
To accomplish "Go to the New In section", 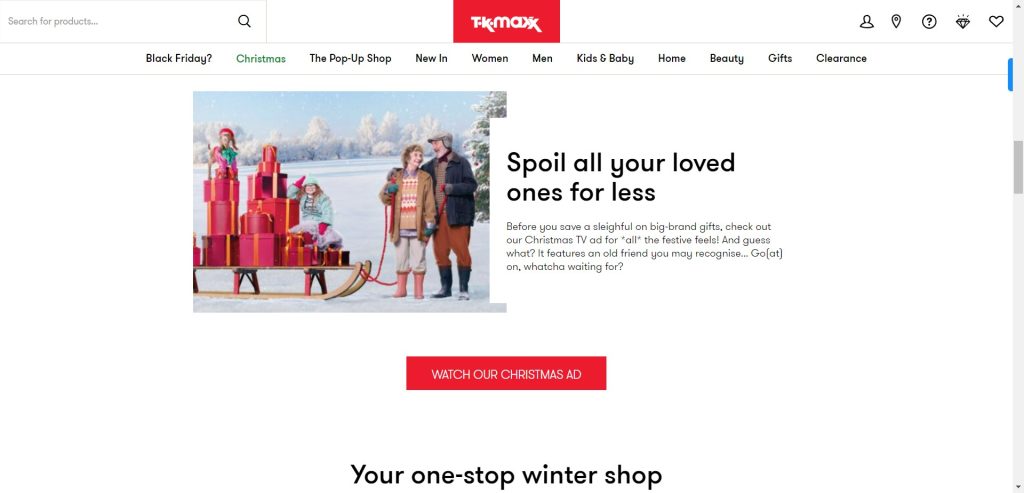I will click(431, 58).
